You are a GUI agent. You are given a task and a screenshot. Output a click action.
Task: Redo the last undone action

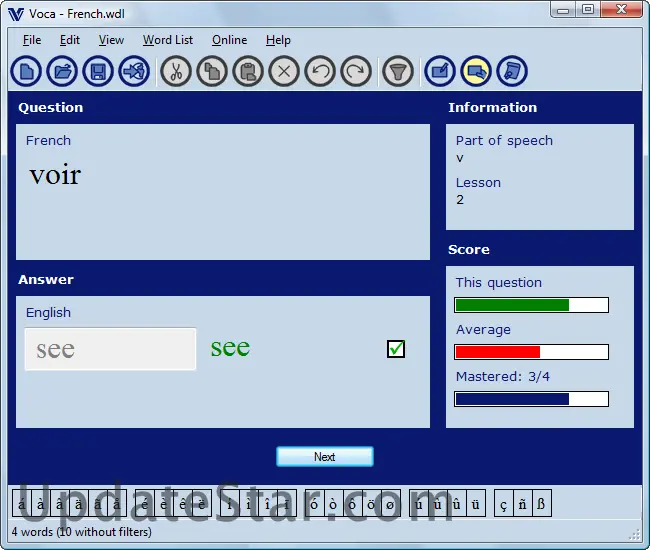pos(356,71)
